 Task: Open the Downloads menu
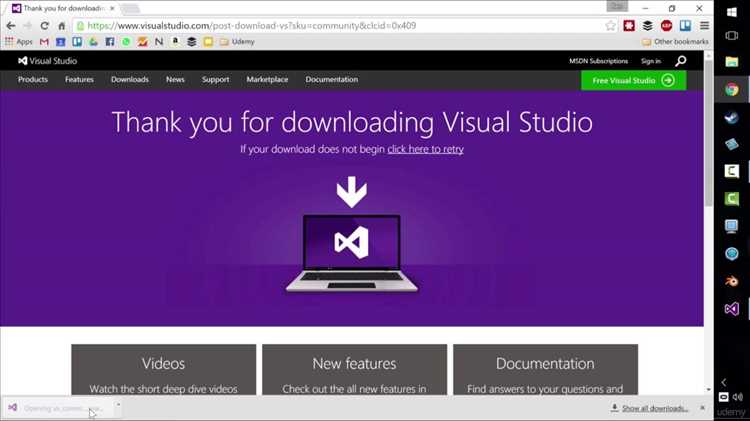click(x=130, y=79)
